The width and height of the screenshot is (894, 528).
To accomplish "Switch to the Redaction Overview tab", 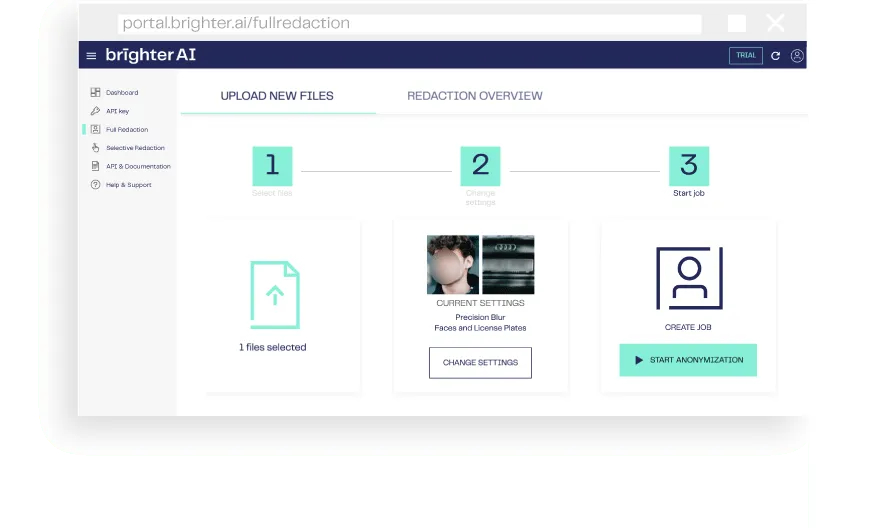I will click(475, 96).
